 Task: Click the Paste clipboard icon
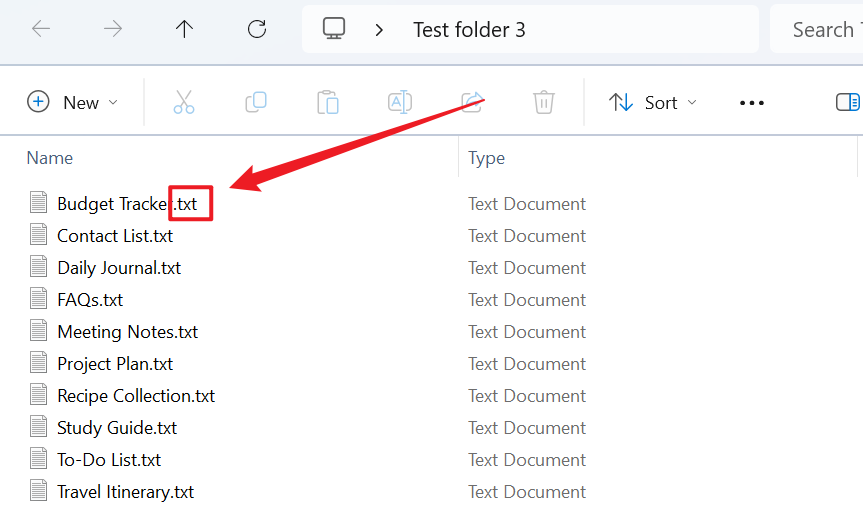[x=328, y=102]
